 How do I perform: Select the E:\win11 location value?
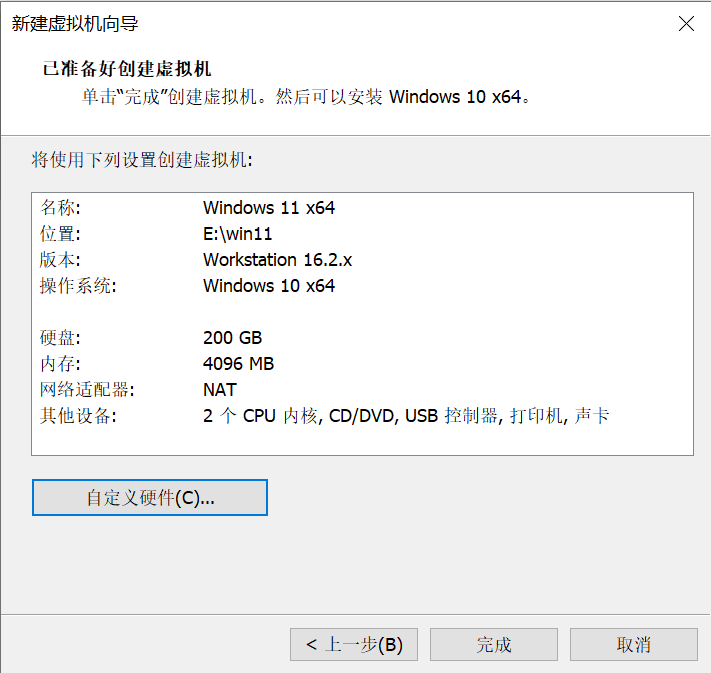tap(237, 234)
